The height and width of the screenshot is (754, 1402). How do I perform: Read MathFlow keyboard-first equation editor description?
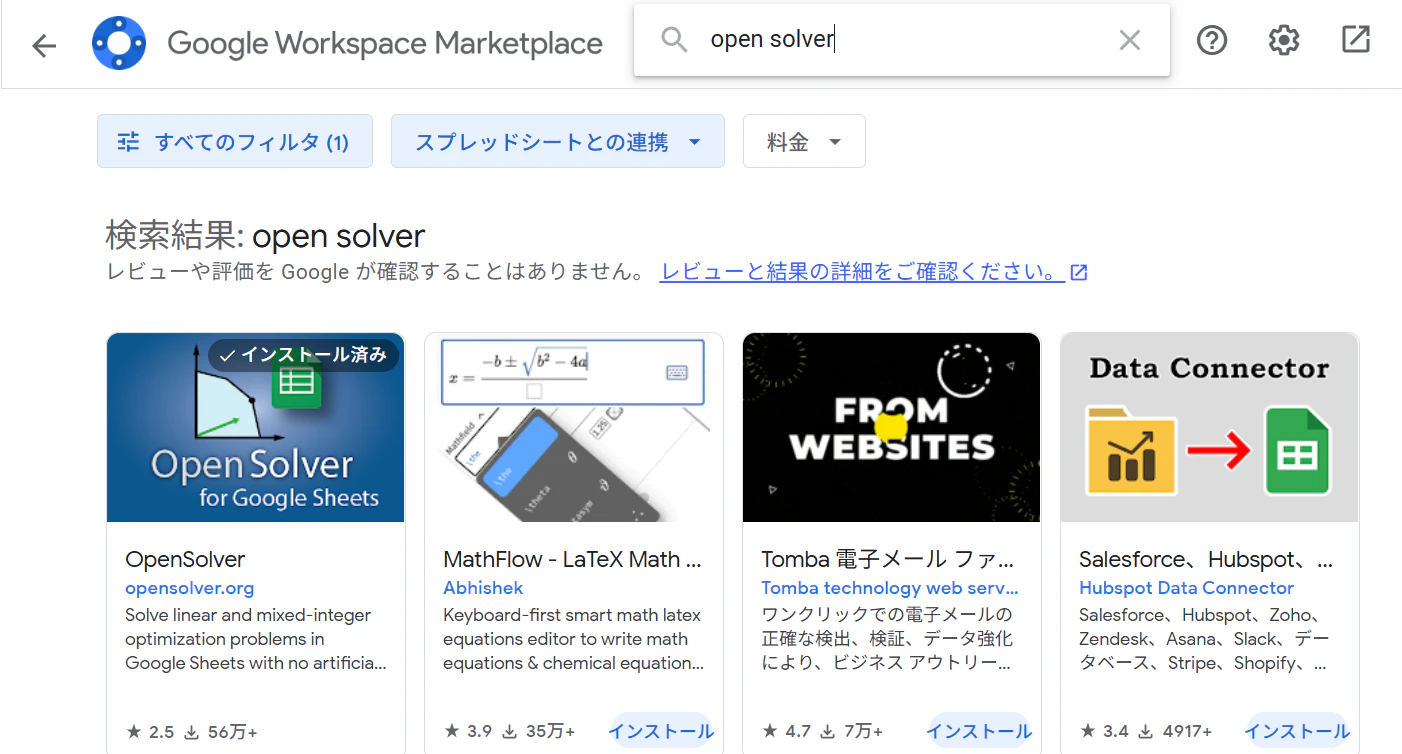point(574,639)
